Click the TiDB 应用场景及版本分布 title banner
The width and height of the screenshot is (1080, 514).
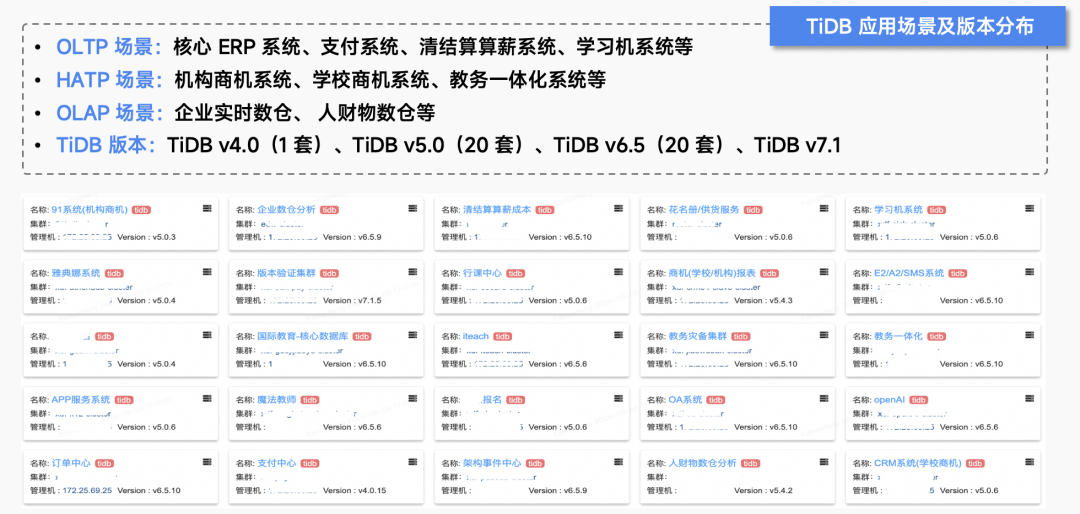pos(920,26)
